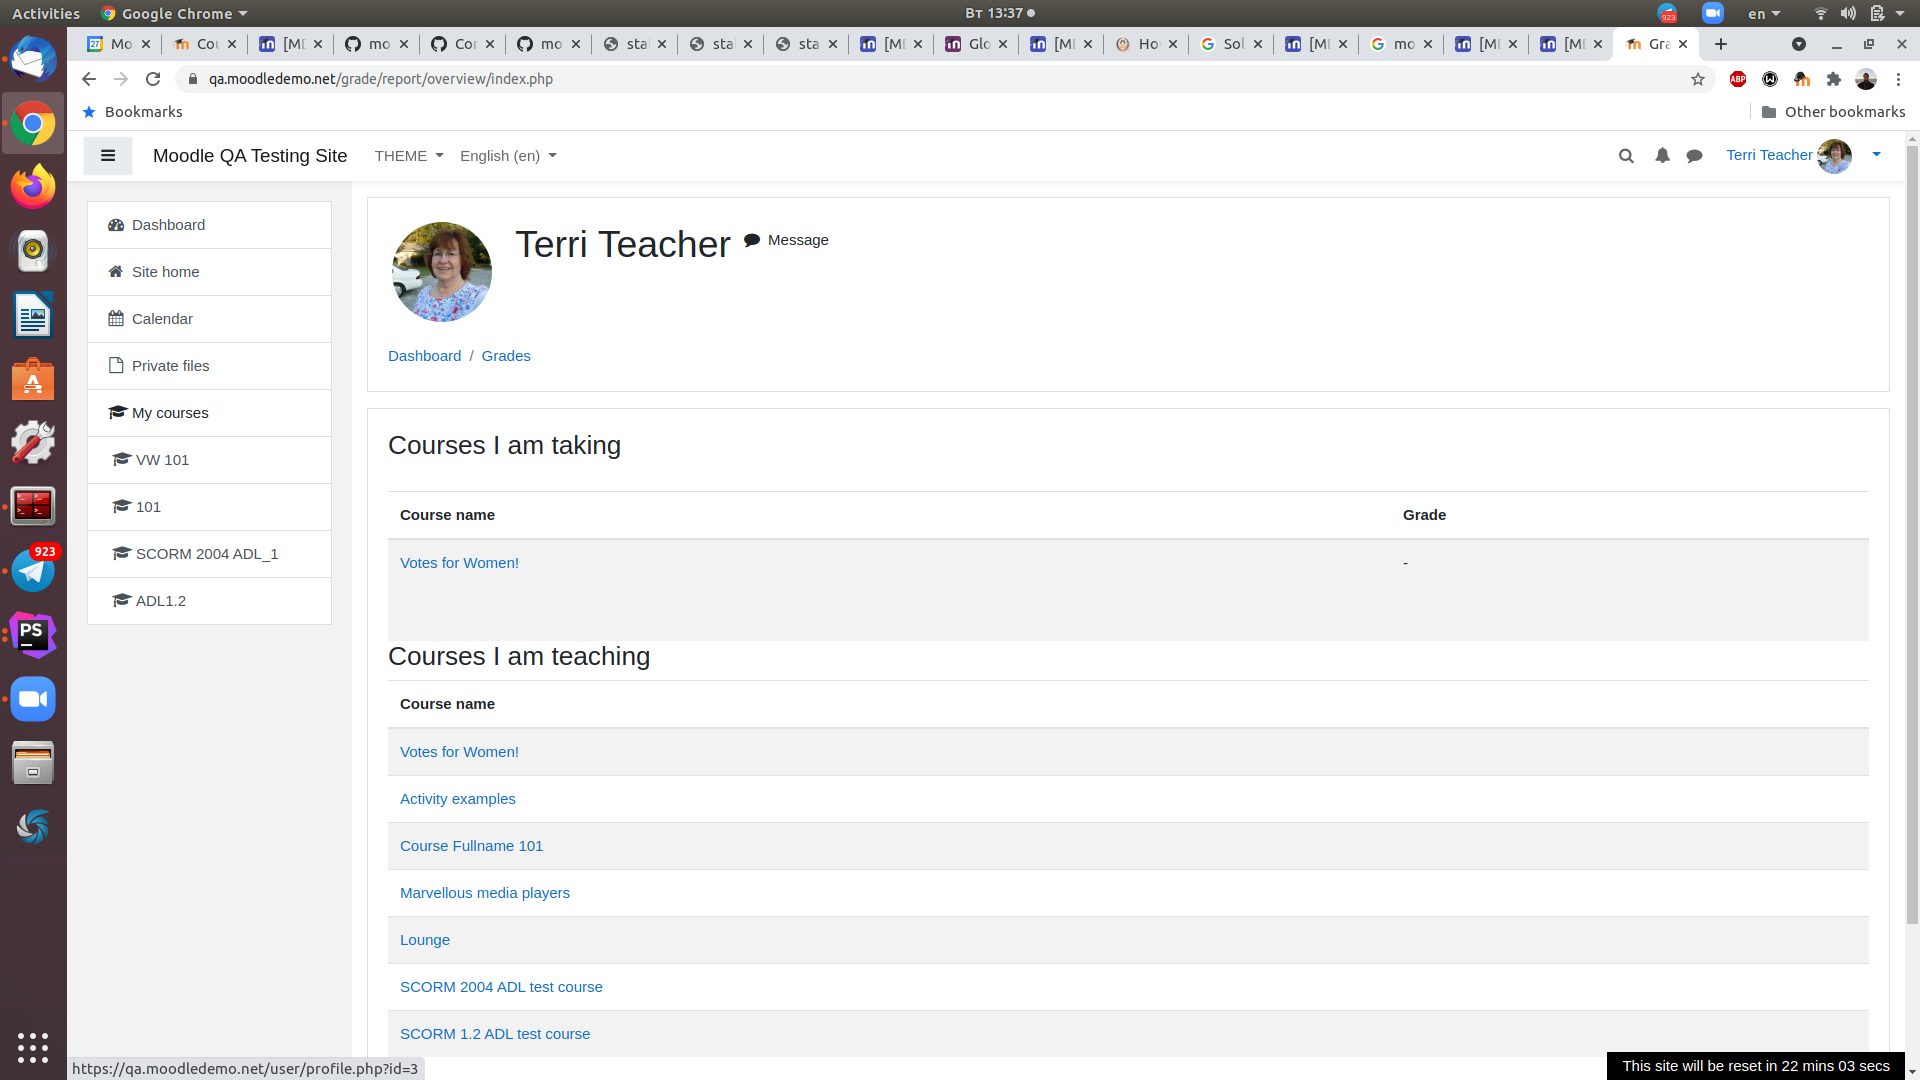This screenshot has height=1080, width=1920.
Task: Open 101 course in sidebar
Action: (209, 507)
